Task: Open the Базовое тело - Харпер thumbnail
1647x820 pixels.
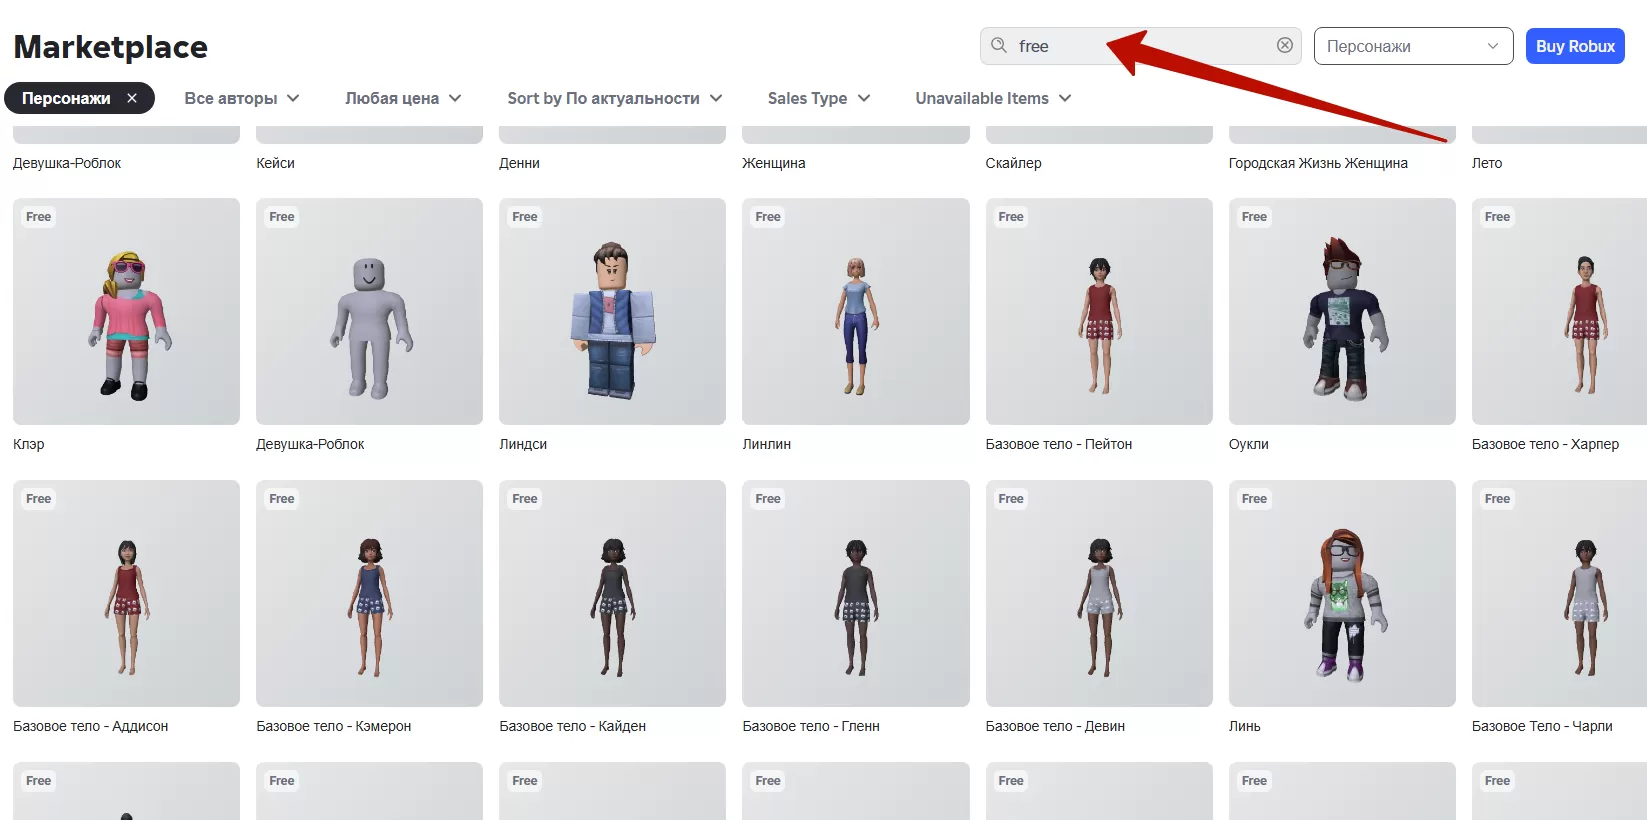Action: click(x=1559, y=311)
